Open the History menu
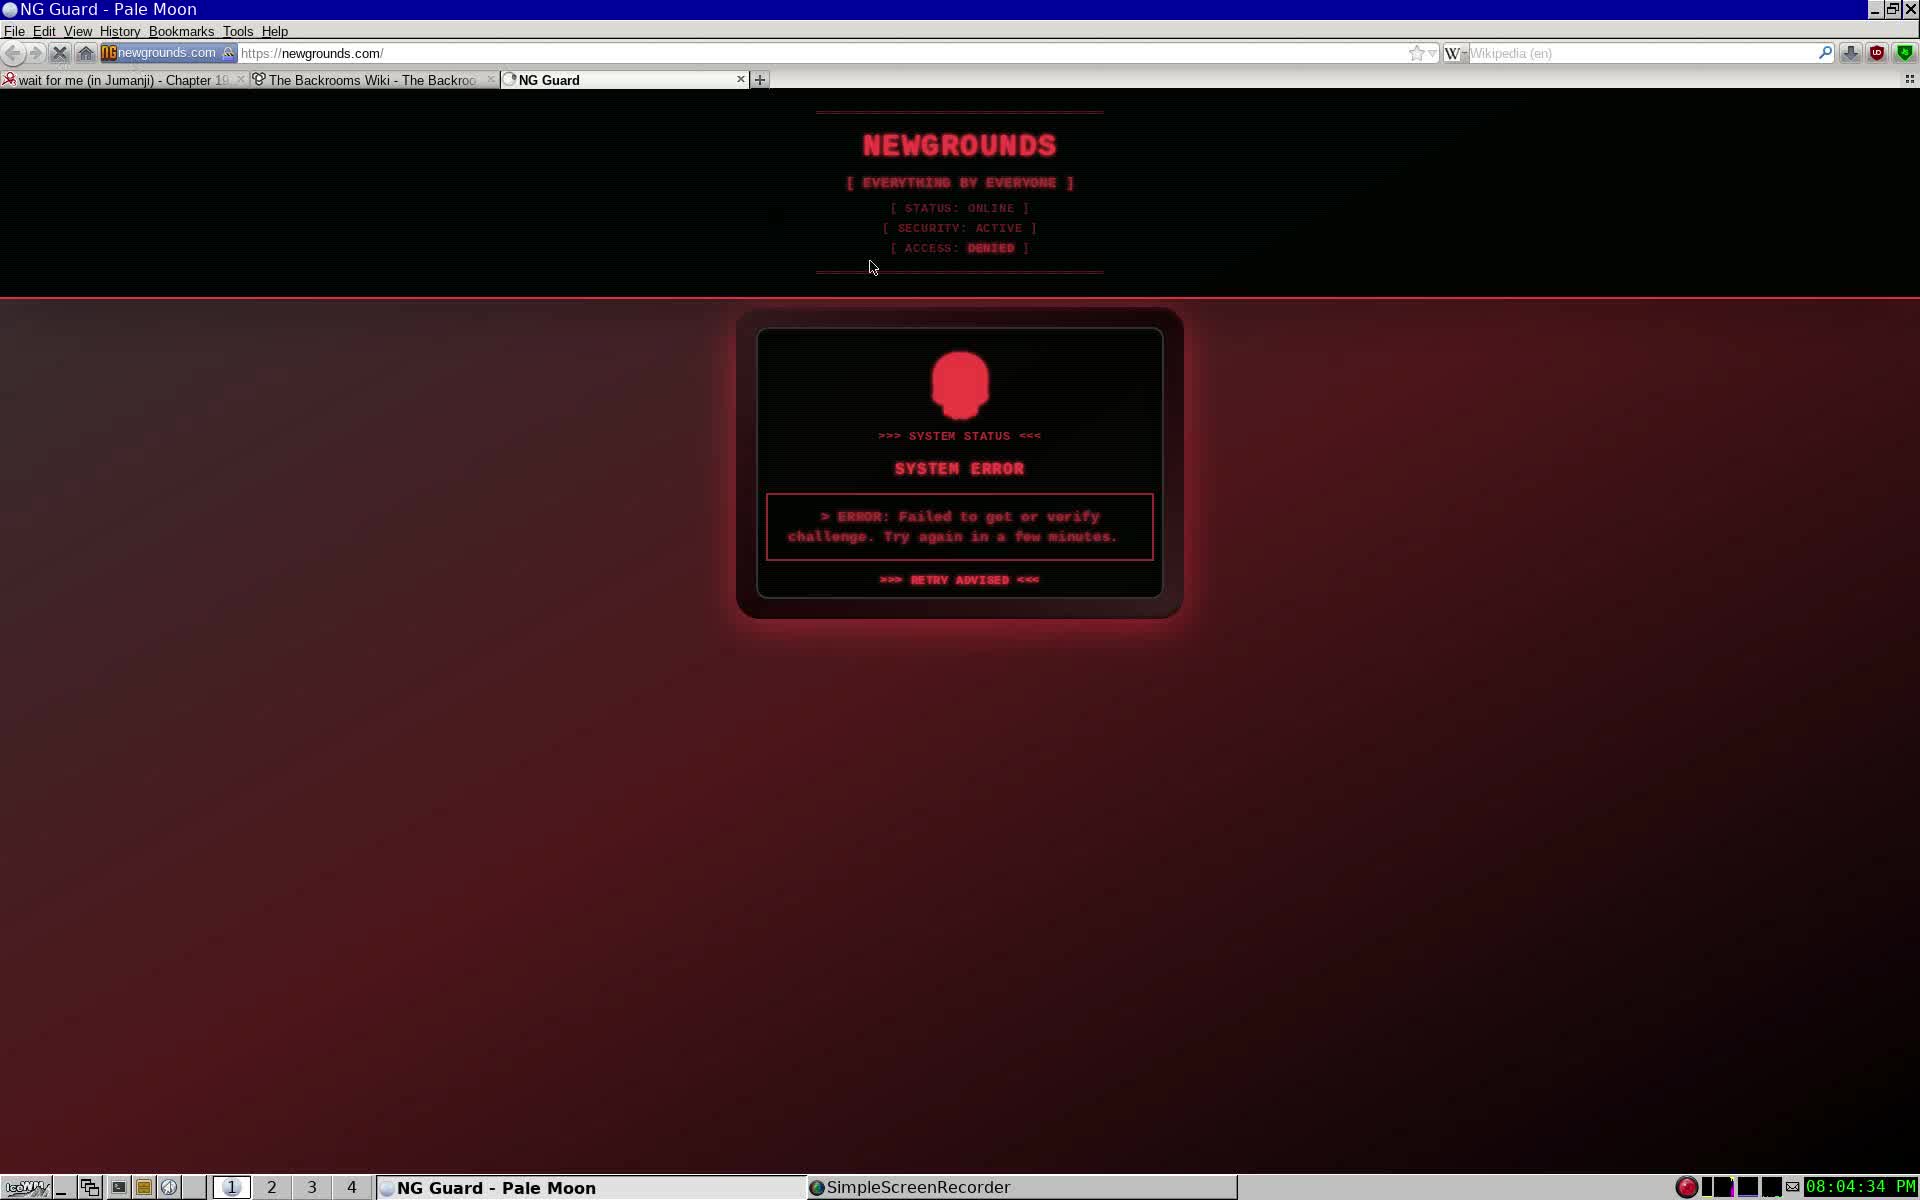The width and height of the screenshot is (1920, 1200). pyautogui.click(x=120, y=31)
